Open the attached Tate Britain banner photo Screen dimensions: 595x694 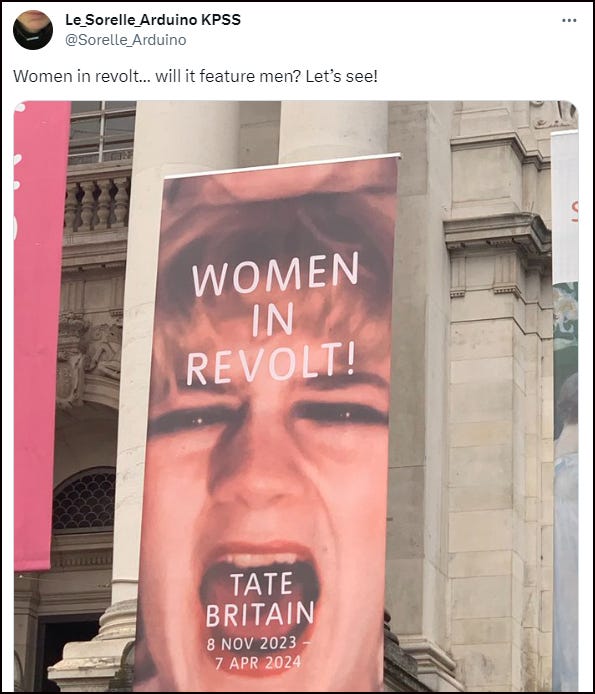click(296, 396)
